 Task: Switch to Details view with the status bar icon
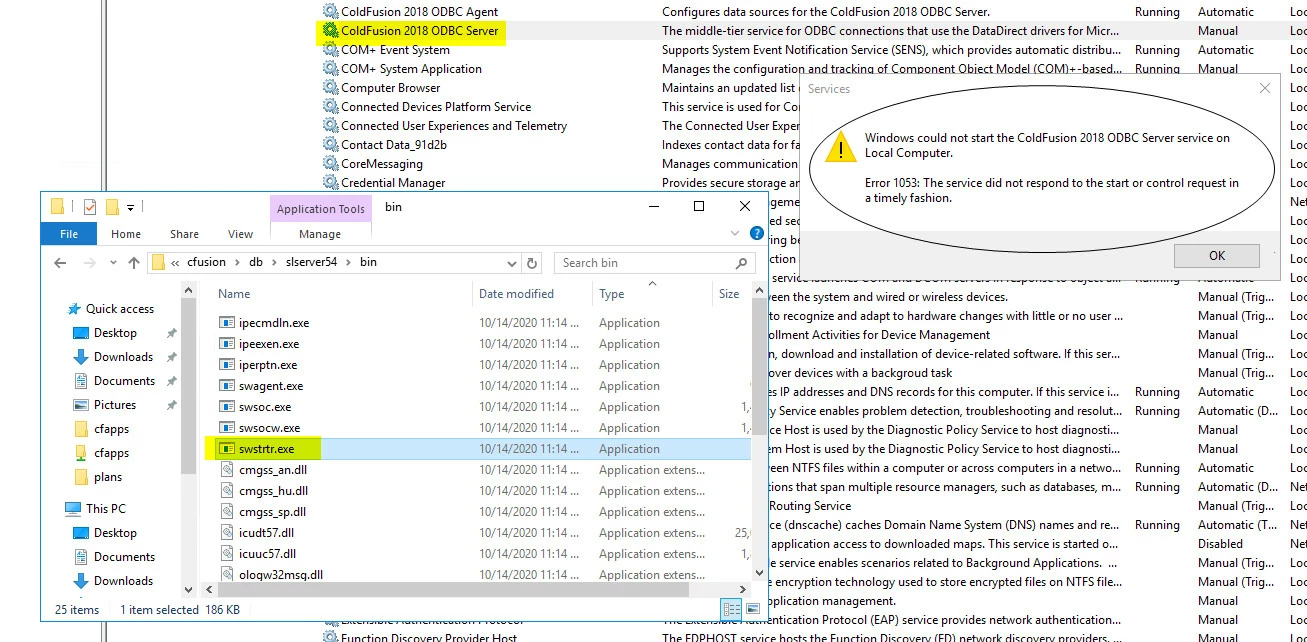click(x=731, y=609)
